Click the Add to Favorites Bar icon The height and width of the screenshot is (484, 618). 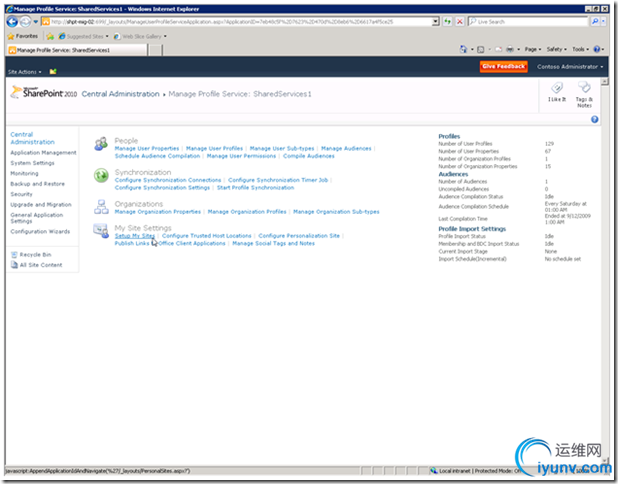click(x=50, y=36)
